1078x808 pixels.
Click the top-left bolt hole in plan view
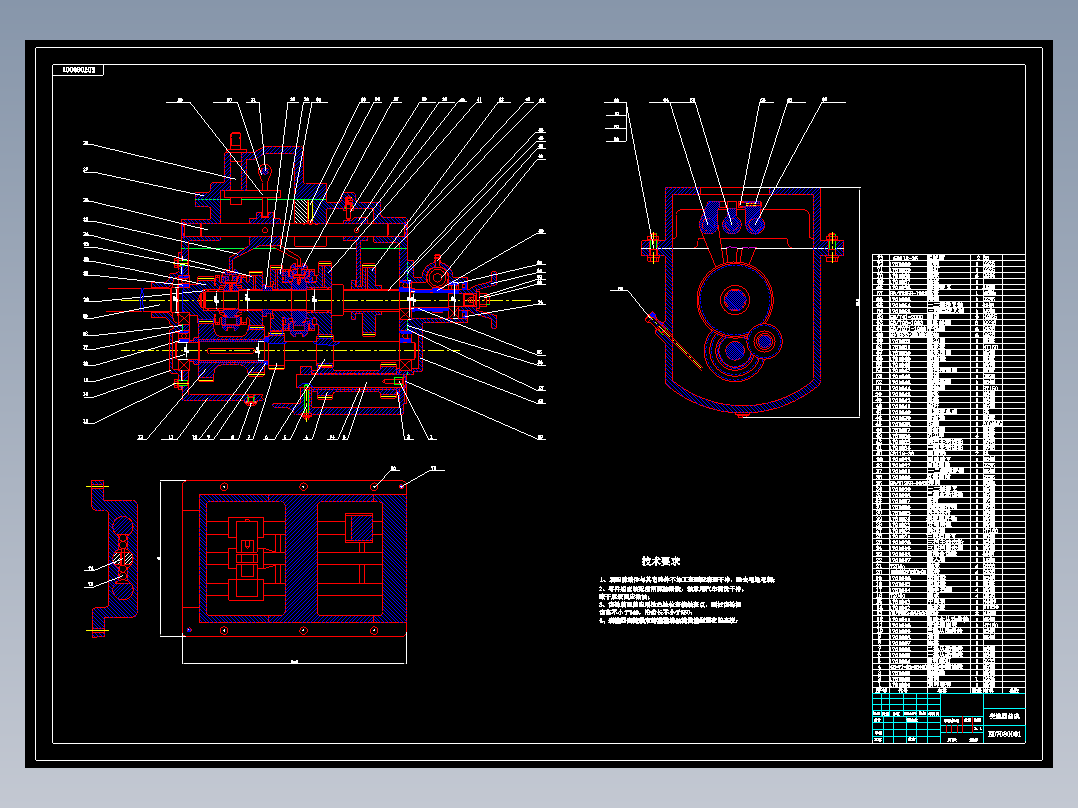(x=223, y=487)
